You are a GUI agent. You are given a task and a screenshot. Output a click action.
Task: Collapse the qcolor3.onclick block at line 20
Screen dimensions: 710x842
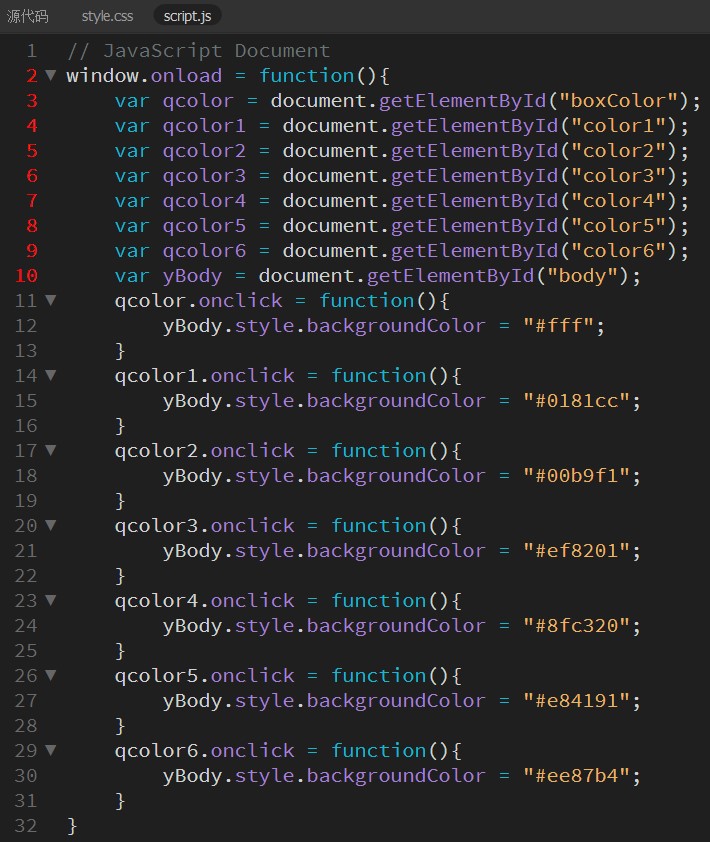click(x=50, y=525)
